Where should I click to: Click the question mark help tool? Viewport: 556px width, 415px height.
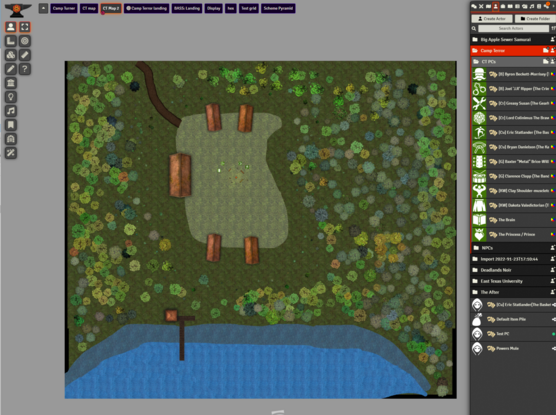click(x=24, y=69)
